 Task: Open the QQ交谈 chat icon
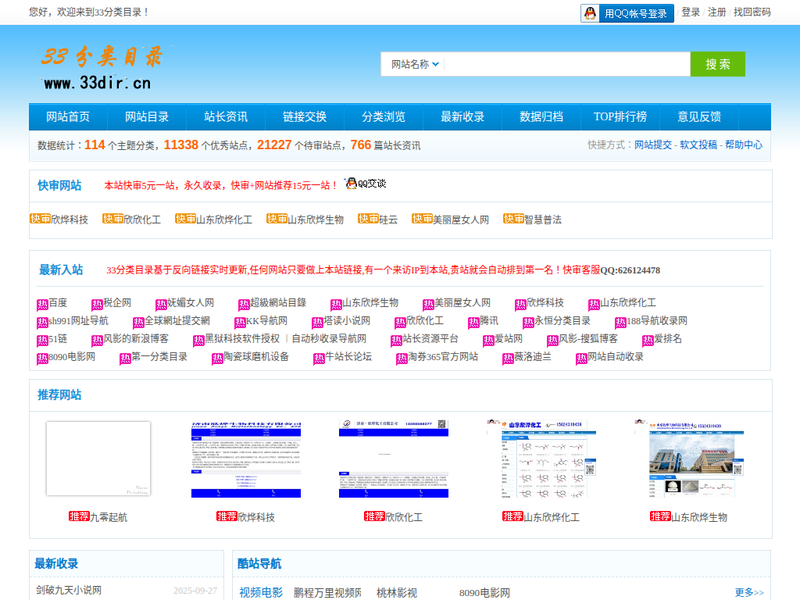click(365, 184)
